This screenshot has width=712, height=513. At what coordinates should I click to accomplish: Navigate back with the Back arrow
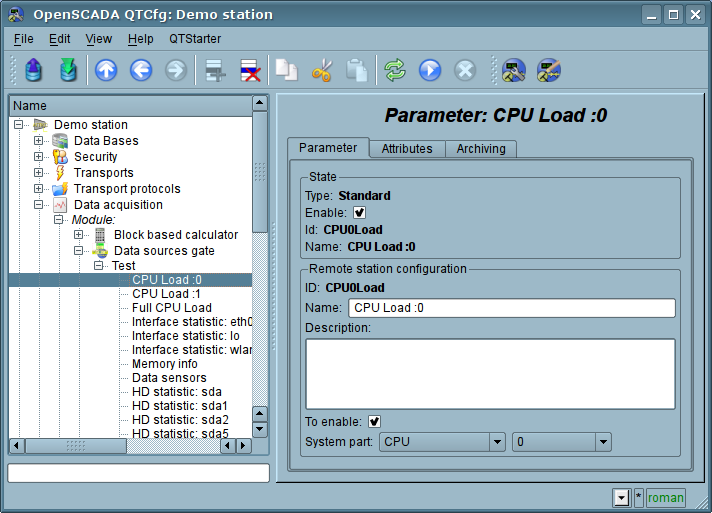pyautogui.click(x=141, y=70)
